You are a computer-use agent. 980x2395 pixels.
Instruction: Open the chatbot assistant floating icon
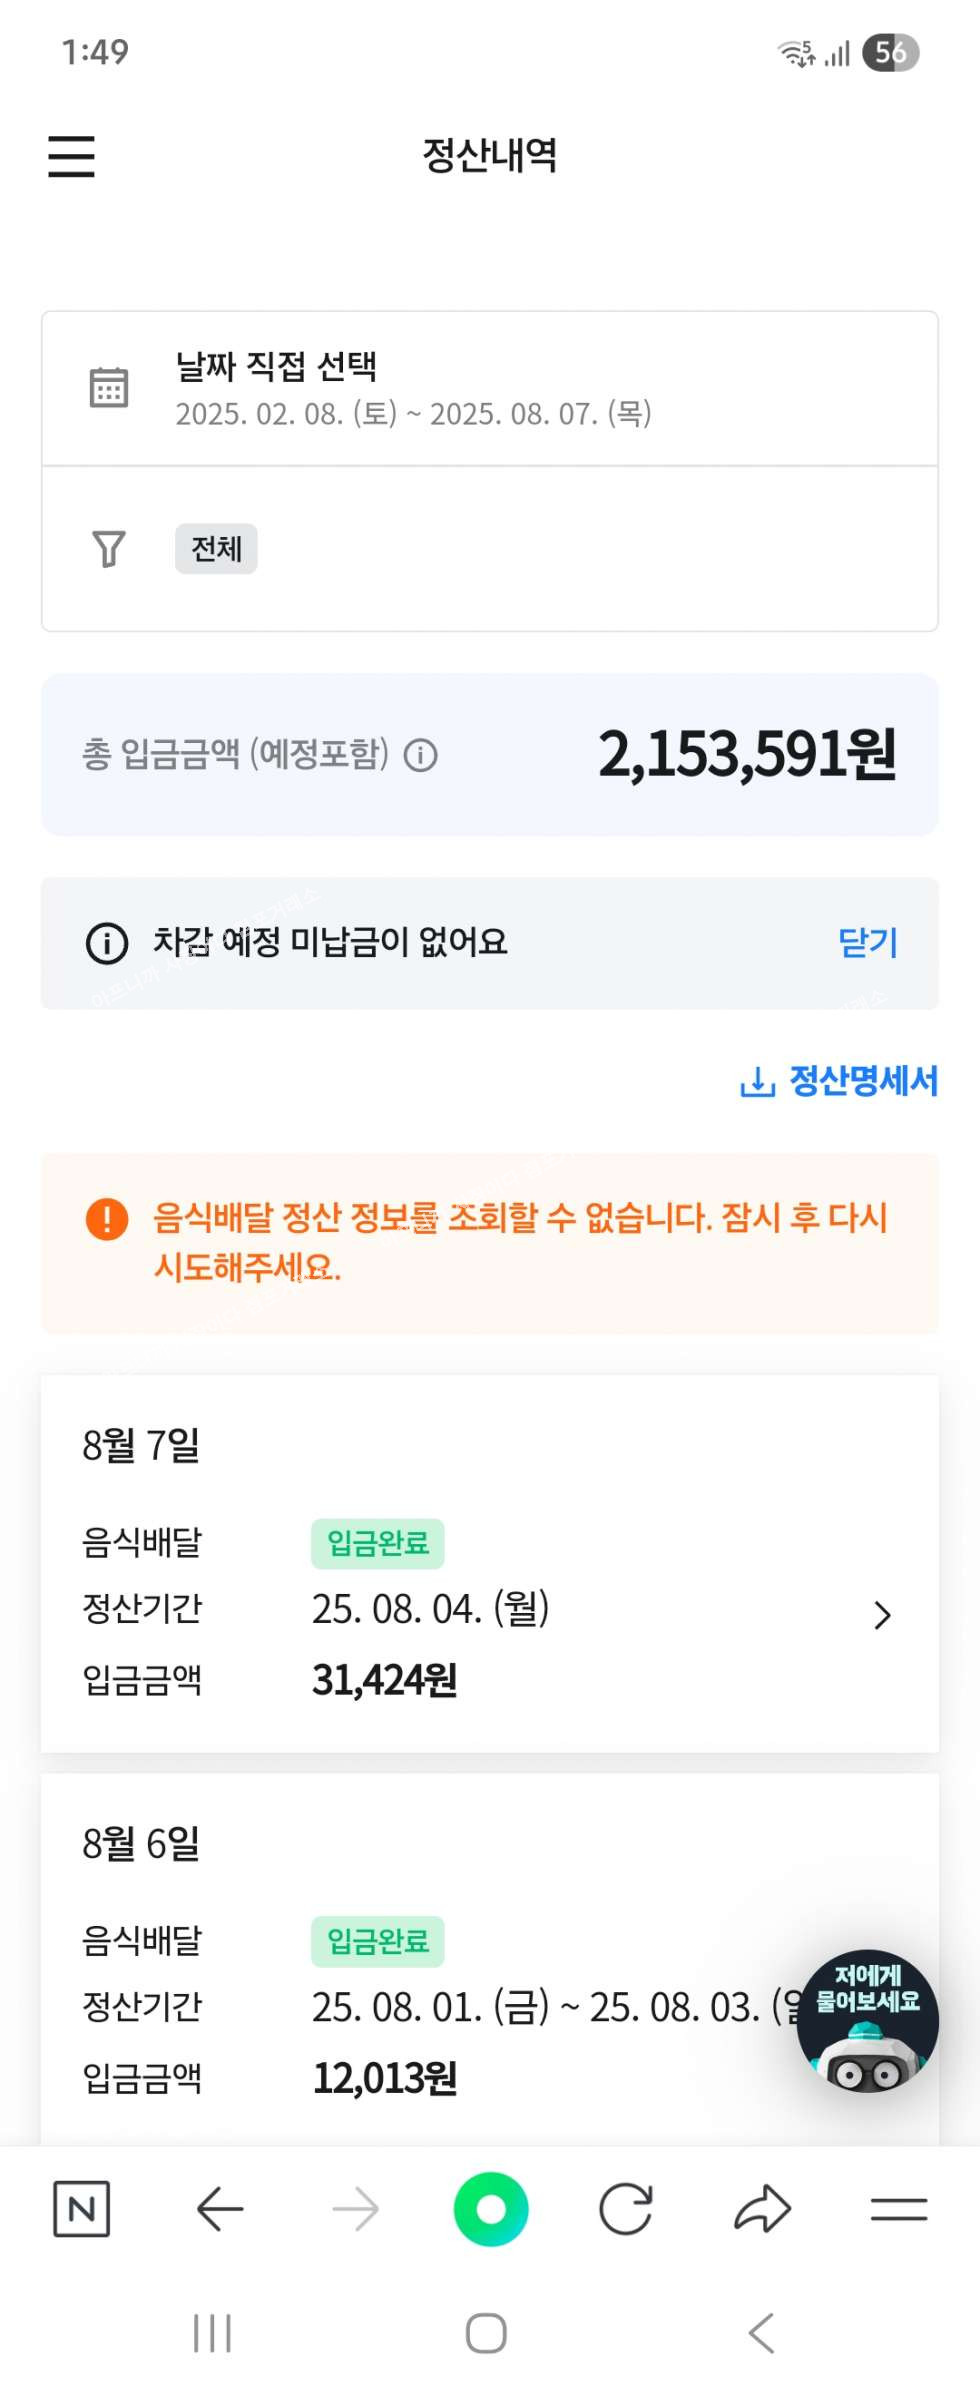(x=867, y=2021)
